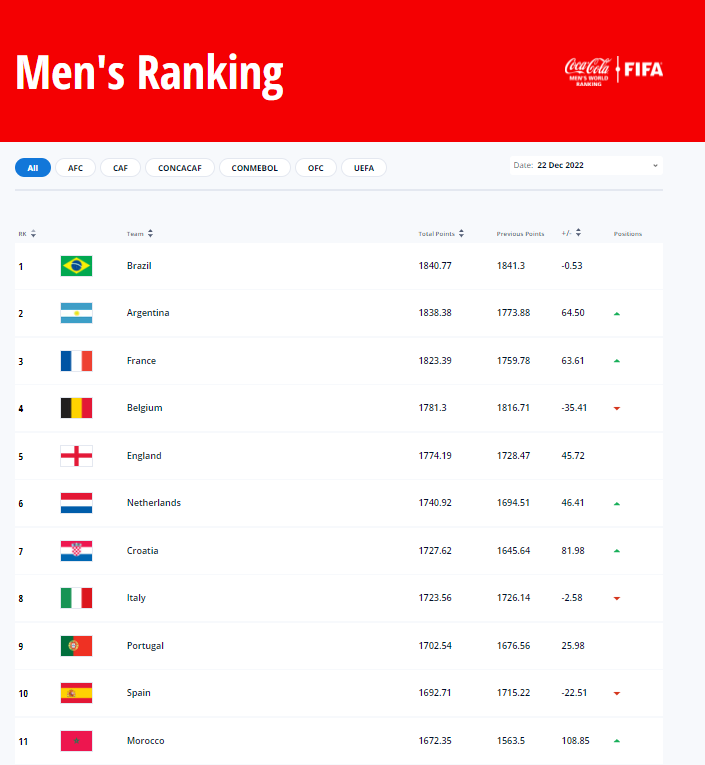Screen dimensions: 705x765
Task: Click the Previous Points column header
Action: (520, 234)
